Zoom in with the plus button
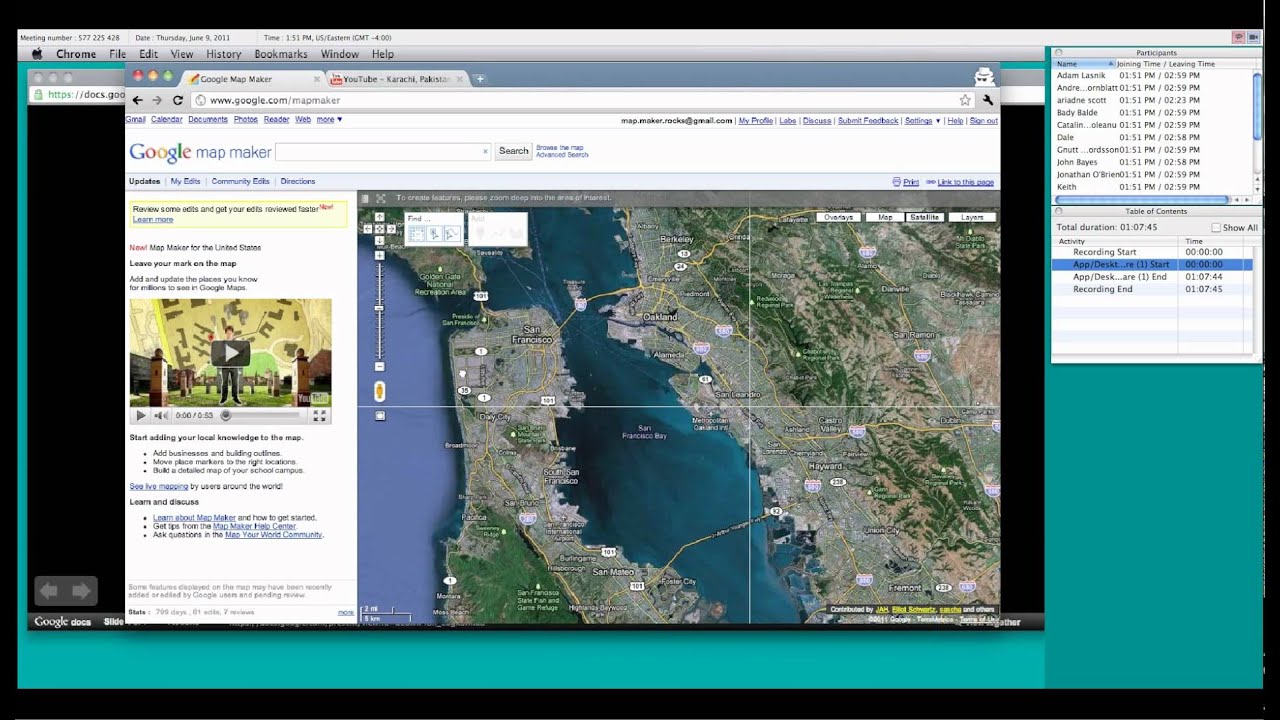The width and height of the screenshot is (1280, 720). 379,255
